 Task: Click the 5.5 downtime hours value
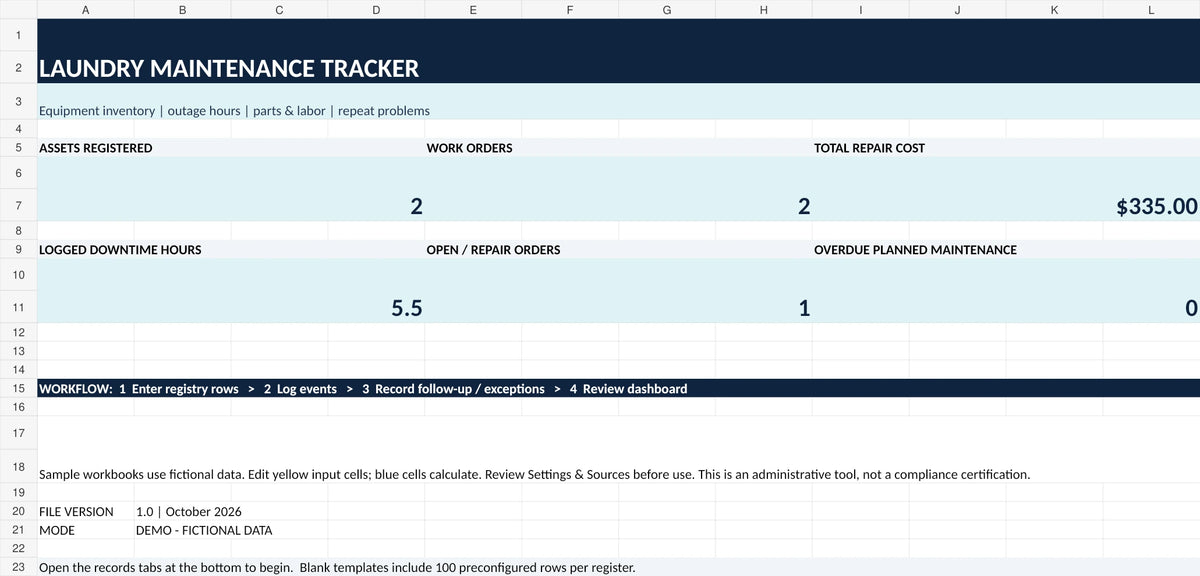[406, 309]
